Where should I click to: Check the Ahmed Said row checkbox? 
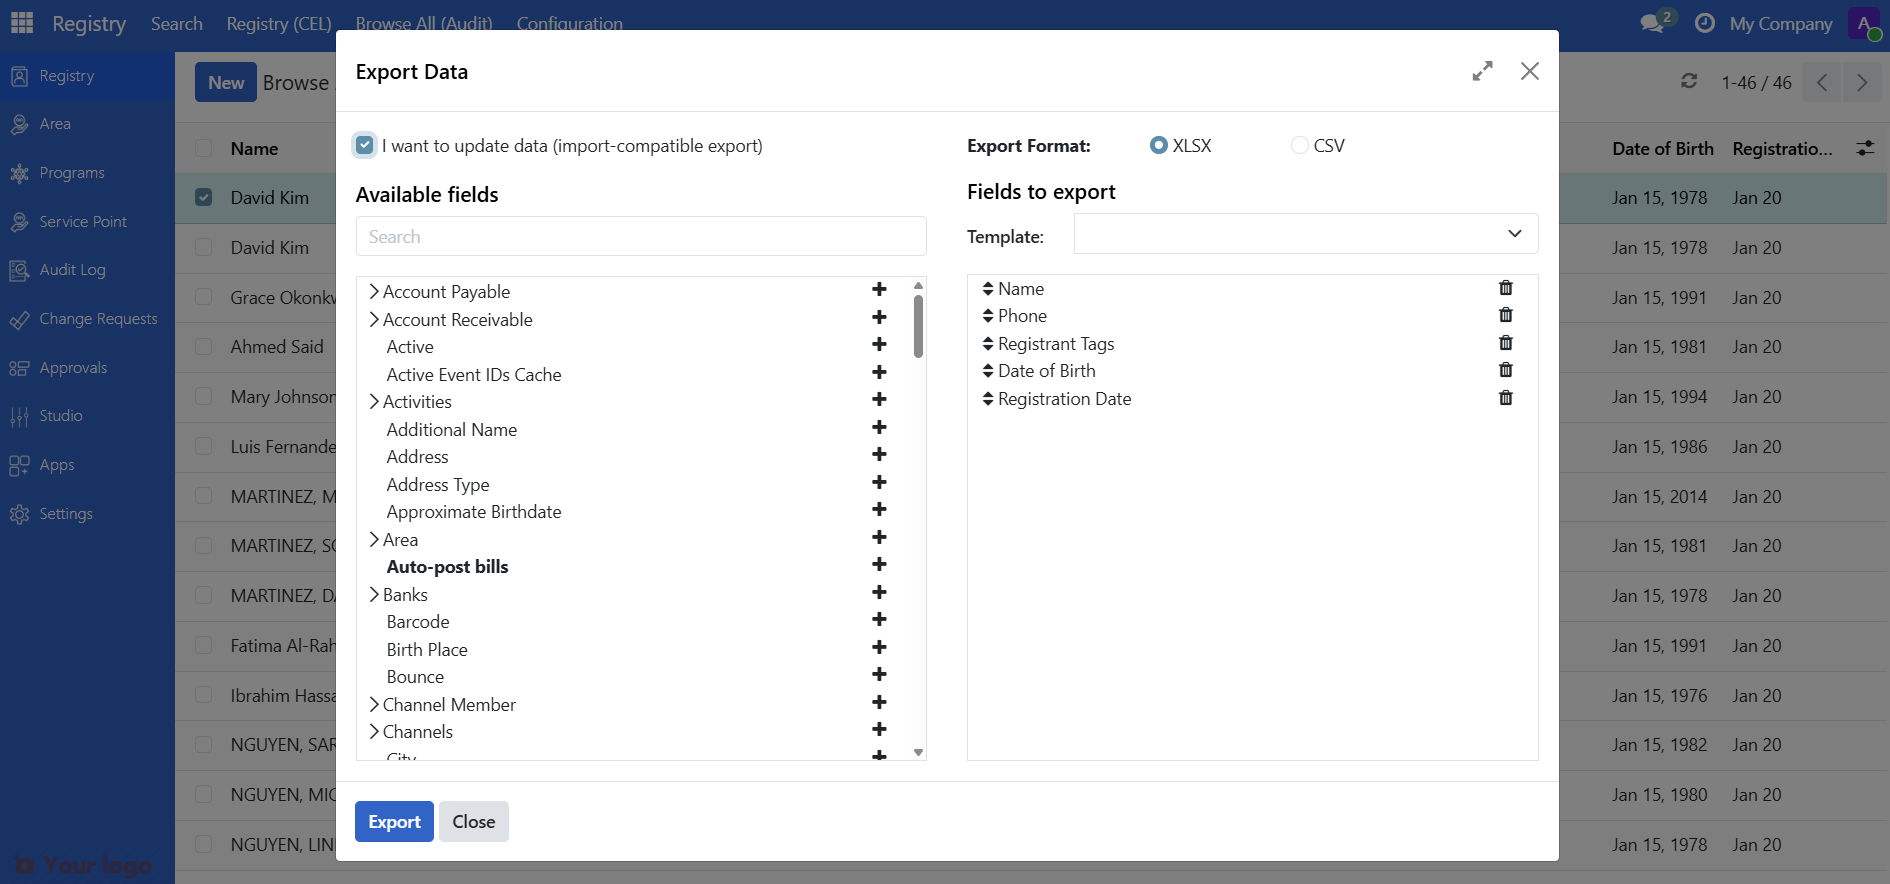coord(204,346)
